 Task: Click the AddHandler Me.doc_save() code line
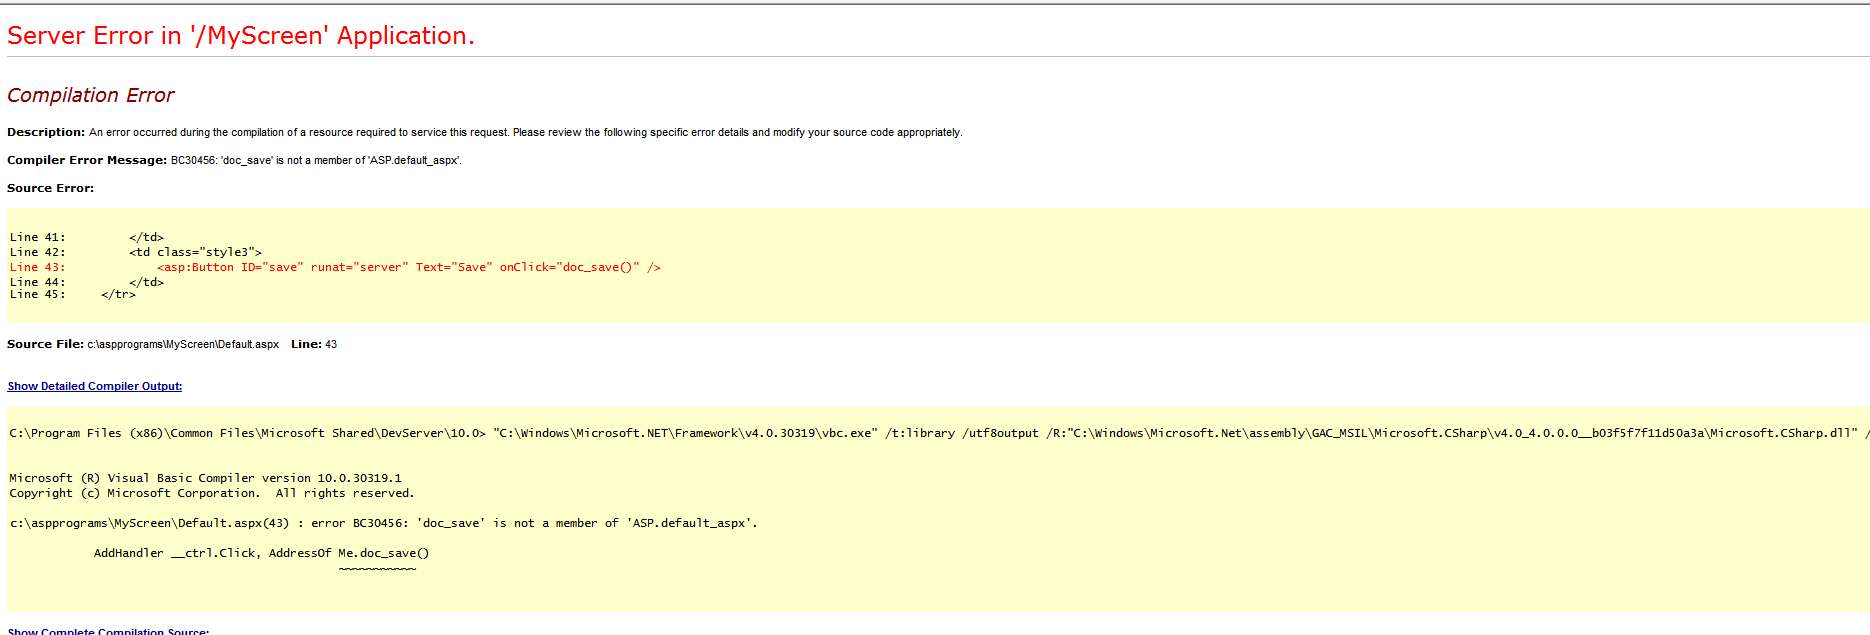(261, 553)
